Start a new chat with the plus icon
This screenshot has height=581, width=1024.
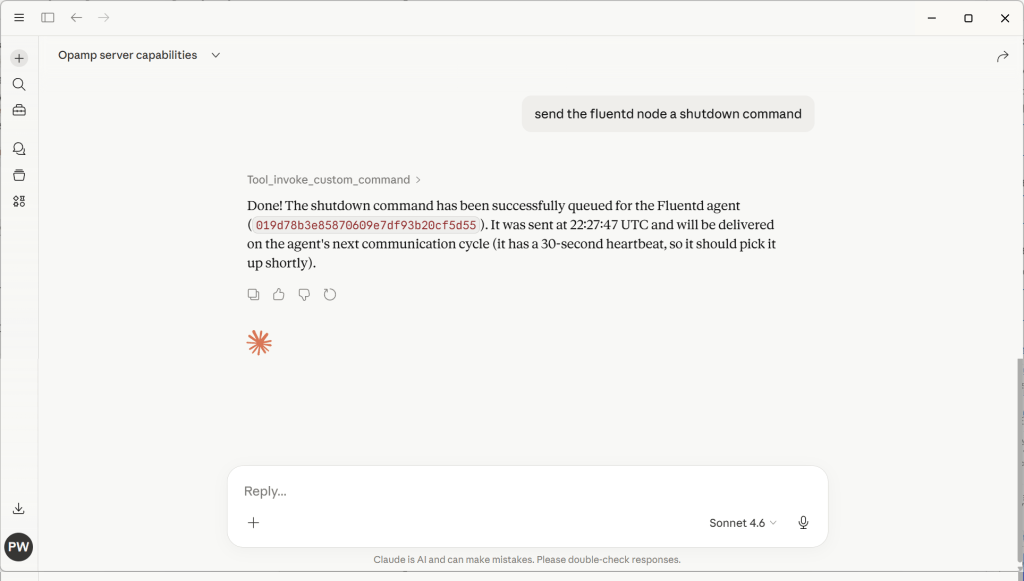point(18,57)
